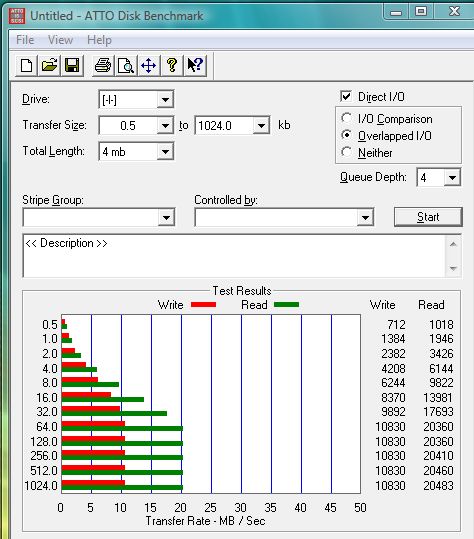Select the I/O Comparison radio button

click(346, 119)
